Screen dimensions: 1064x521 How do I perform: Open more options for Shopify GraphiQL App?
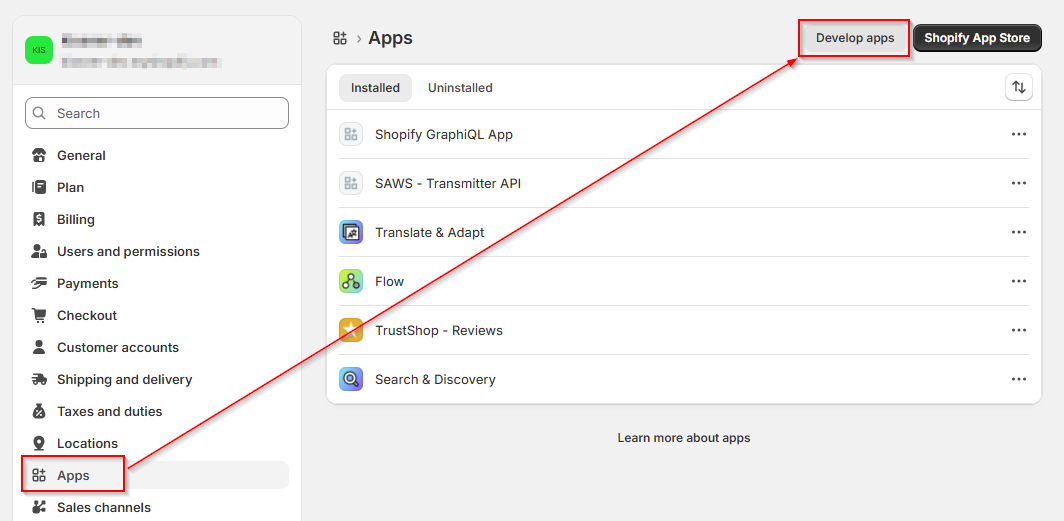pyautogui.click(x=1019, y=134)
